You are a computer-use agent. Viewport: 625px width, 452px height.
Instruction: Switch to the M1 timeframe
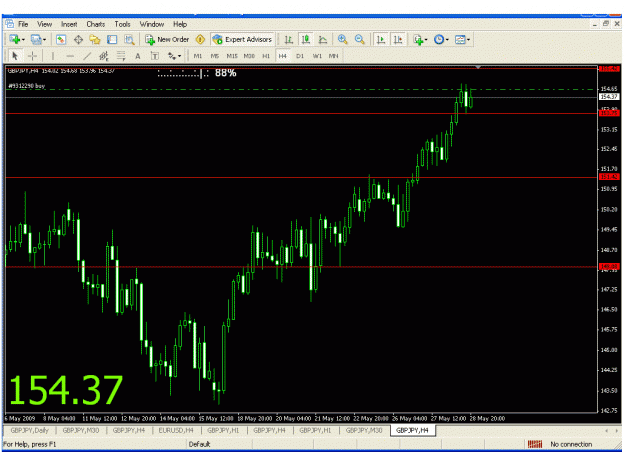click(x=198, y=56)
